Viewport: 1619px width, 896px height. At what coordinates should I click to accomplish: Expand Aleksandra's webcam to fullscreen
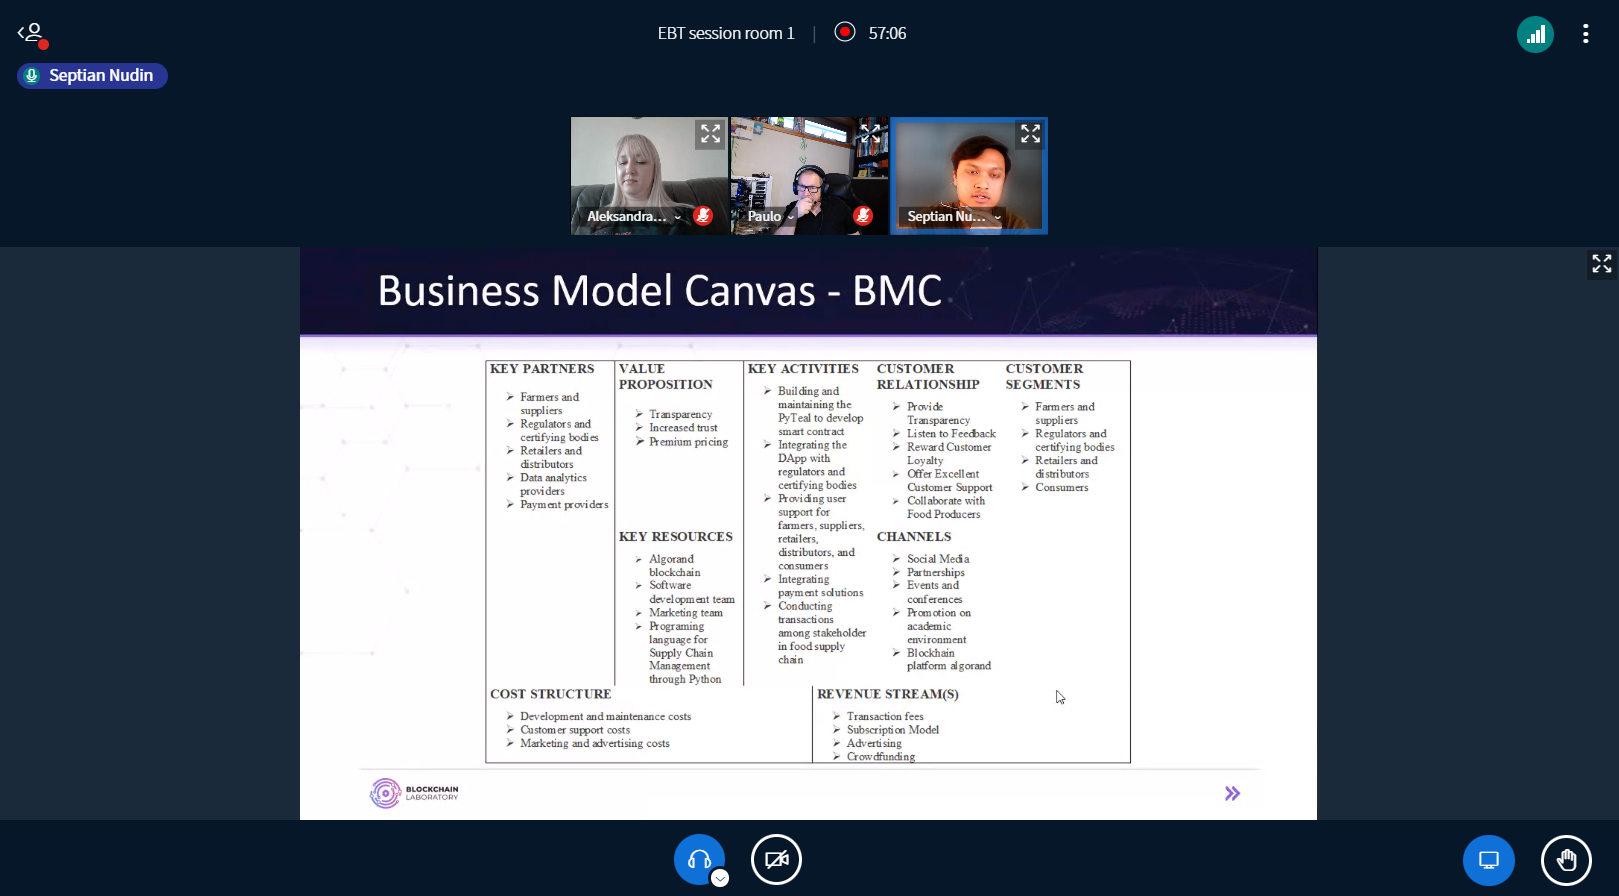pyautogui.click(x=710, y=134)
